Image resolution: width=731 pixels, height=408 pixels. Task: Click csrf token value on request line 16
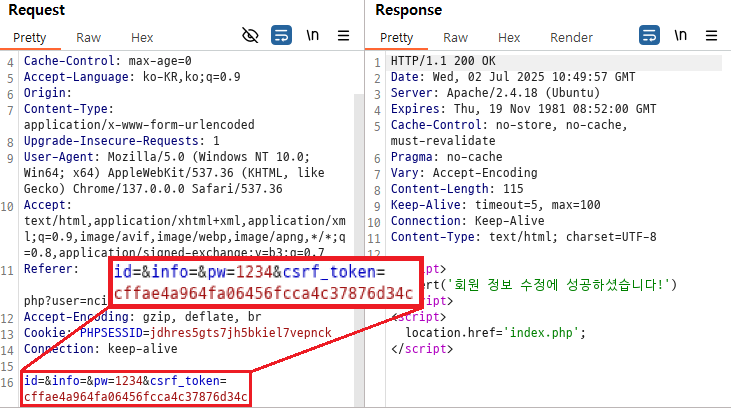click(136, 397)
